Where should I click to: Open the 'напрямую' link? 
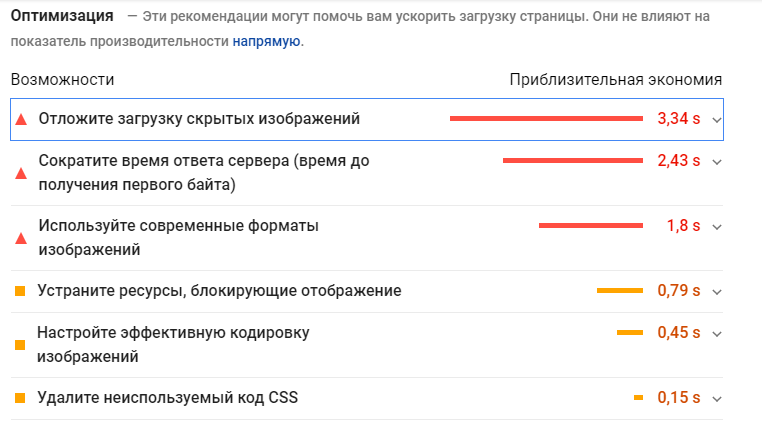click(x=266, y=42)
